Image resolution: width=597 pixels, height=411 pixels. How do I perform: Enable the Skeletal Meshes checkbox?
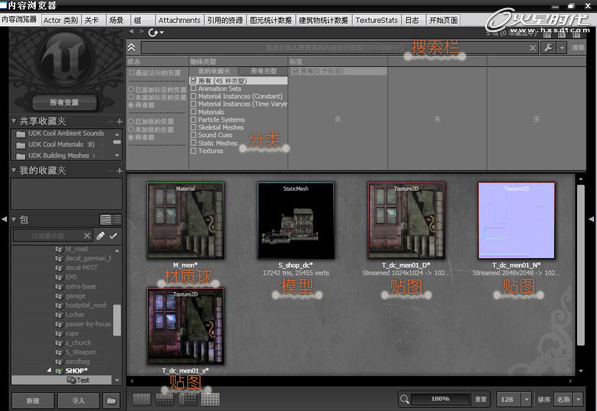[x=193, y=127]
